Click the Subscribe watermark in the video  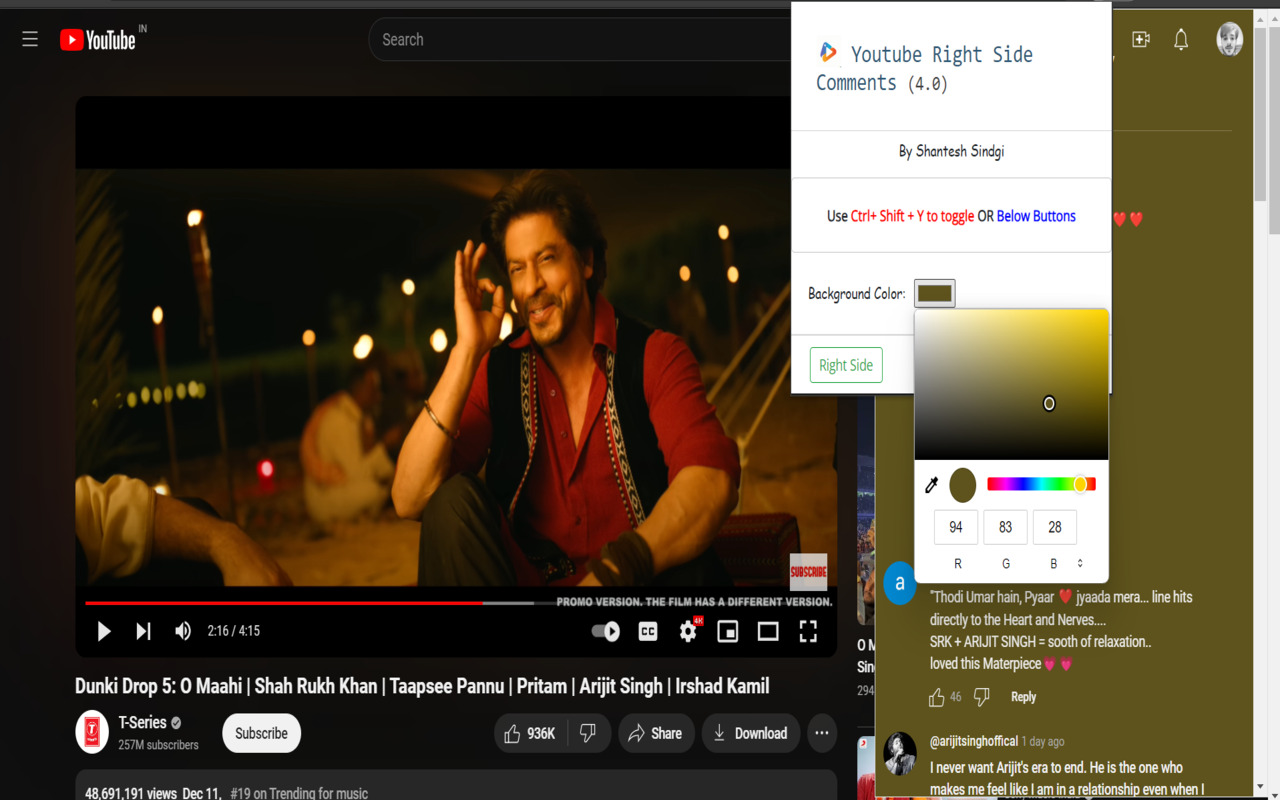808,572
